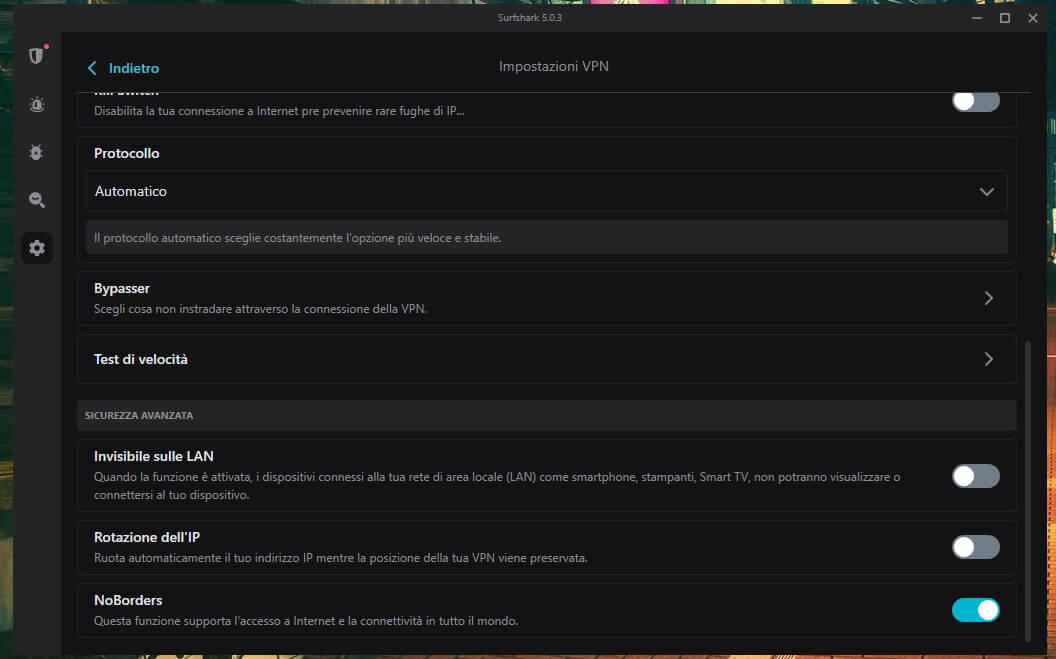
Task: Click the Protocollo dropdown chevron arrow
Action: [987, 192]
